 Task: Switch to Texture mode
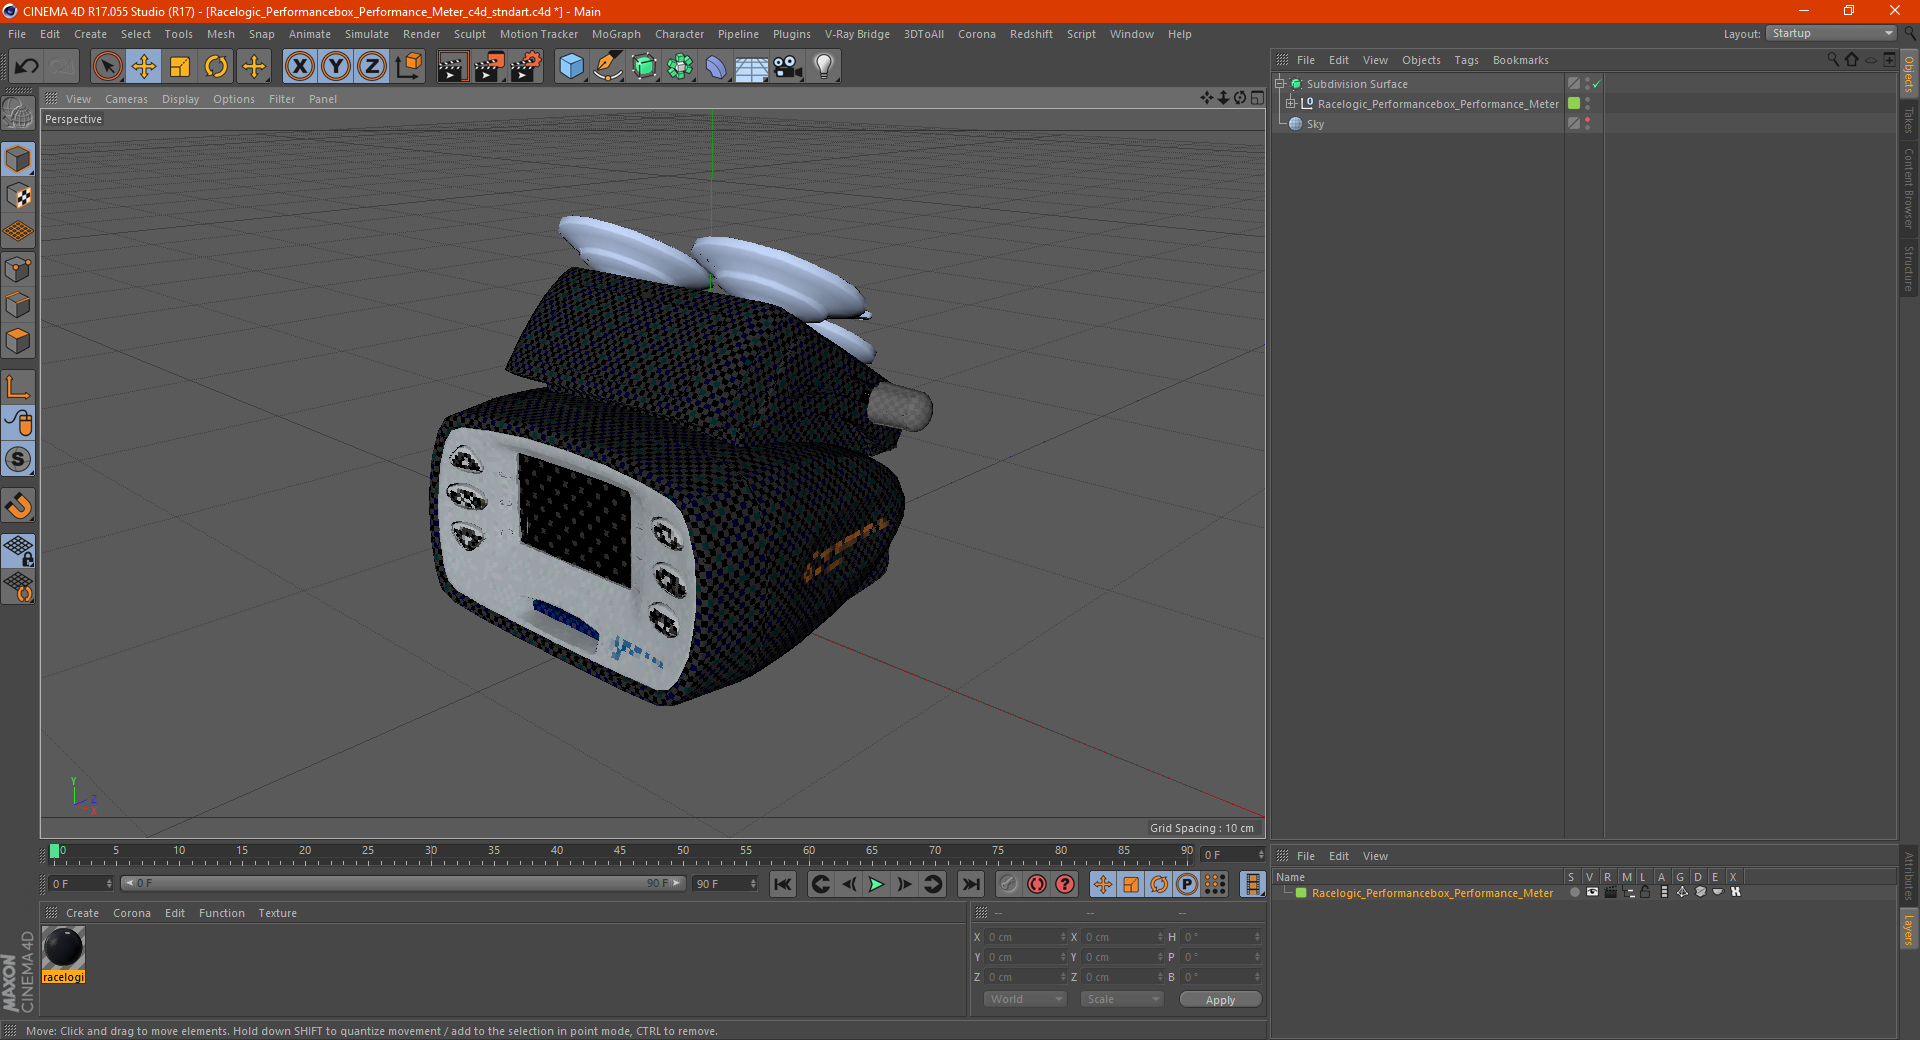pyautogui.click(x=18, y=196)
